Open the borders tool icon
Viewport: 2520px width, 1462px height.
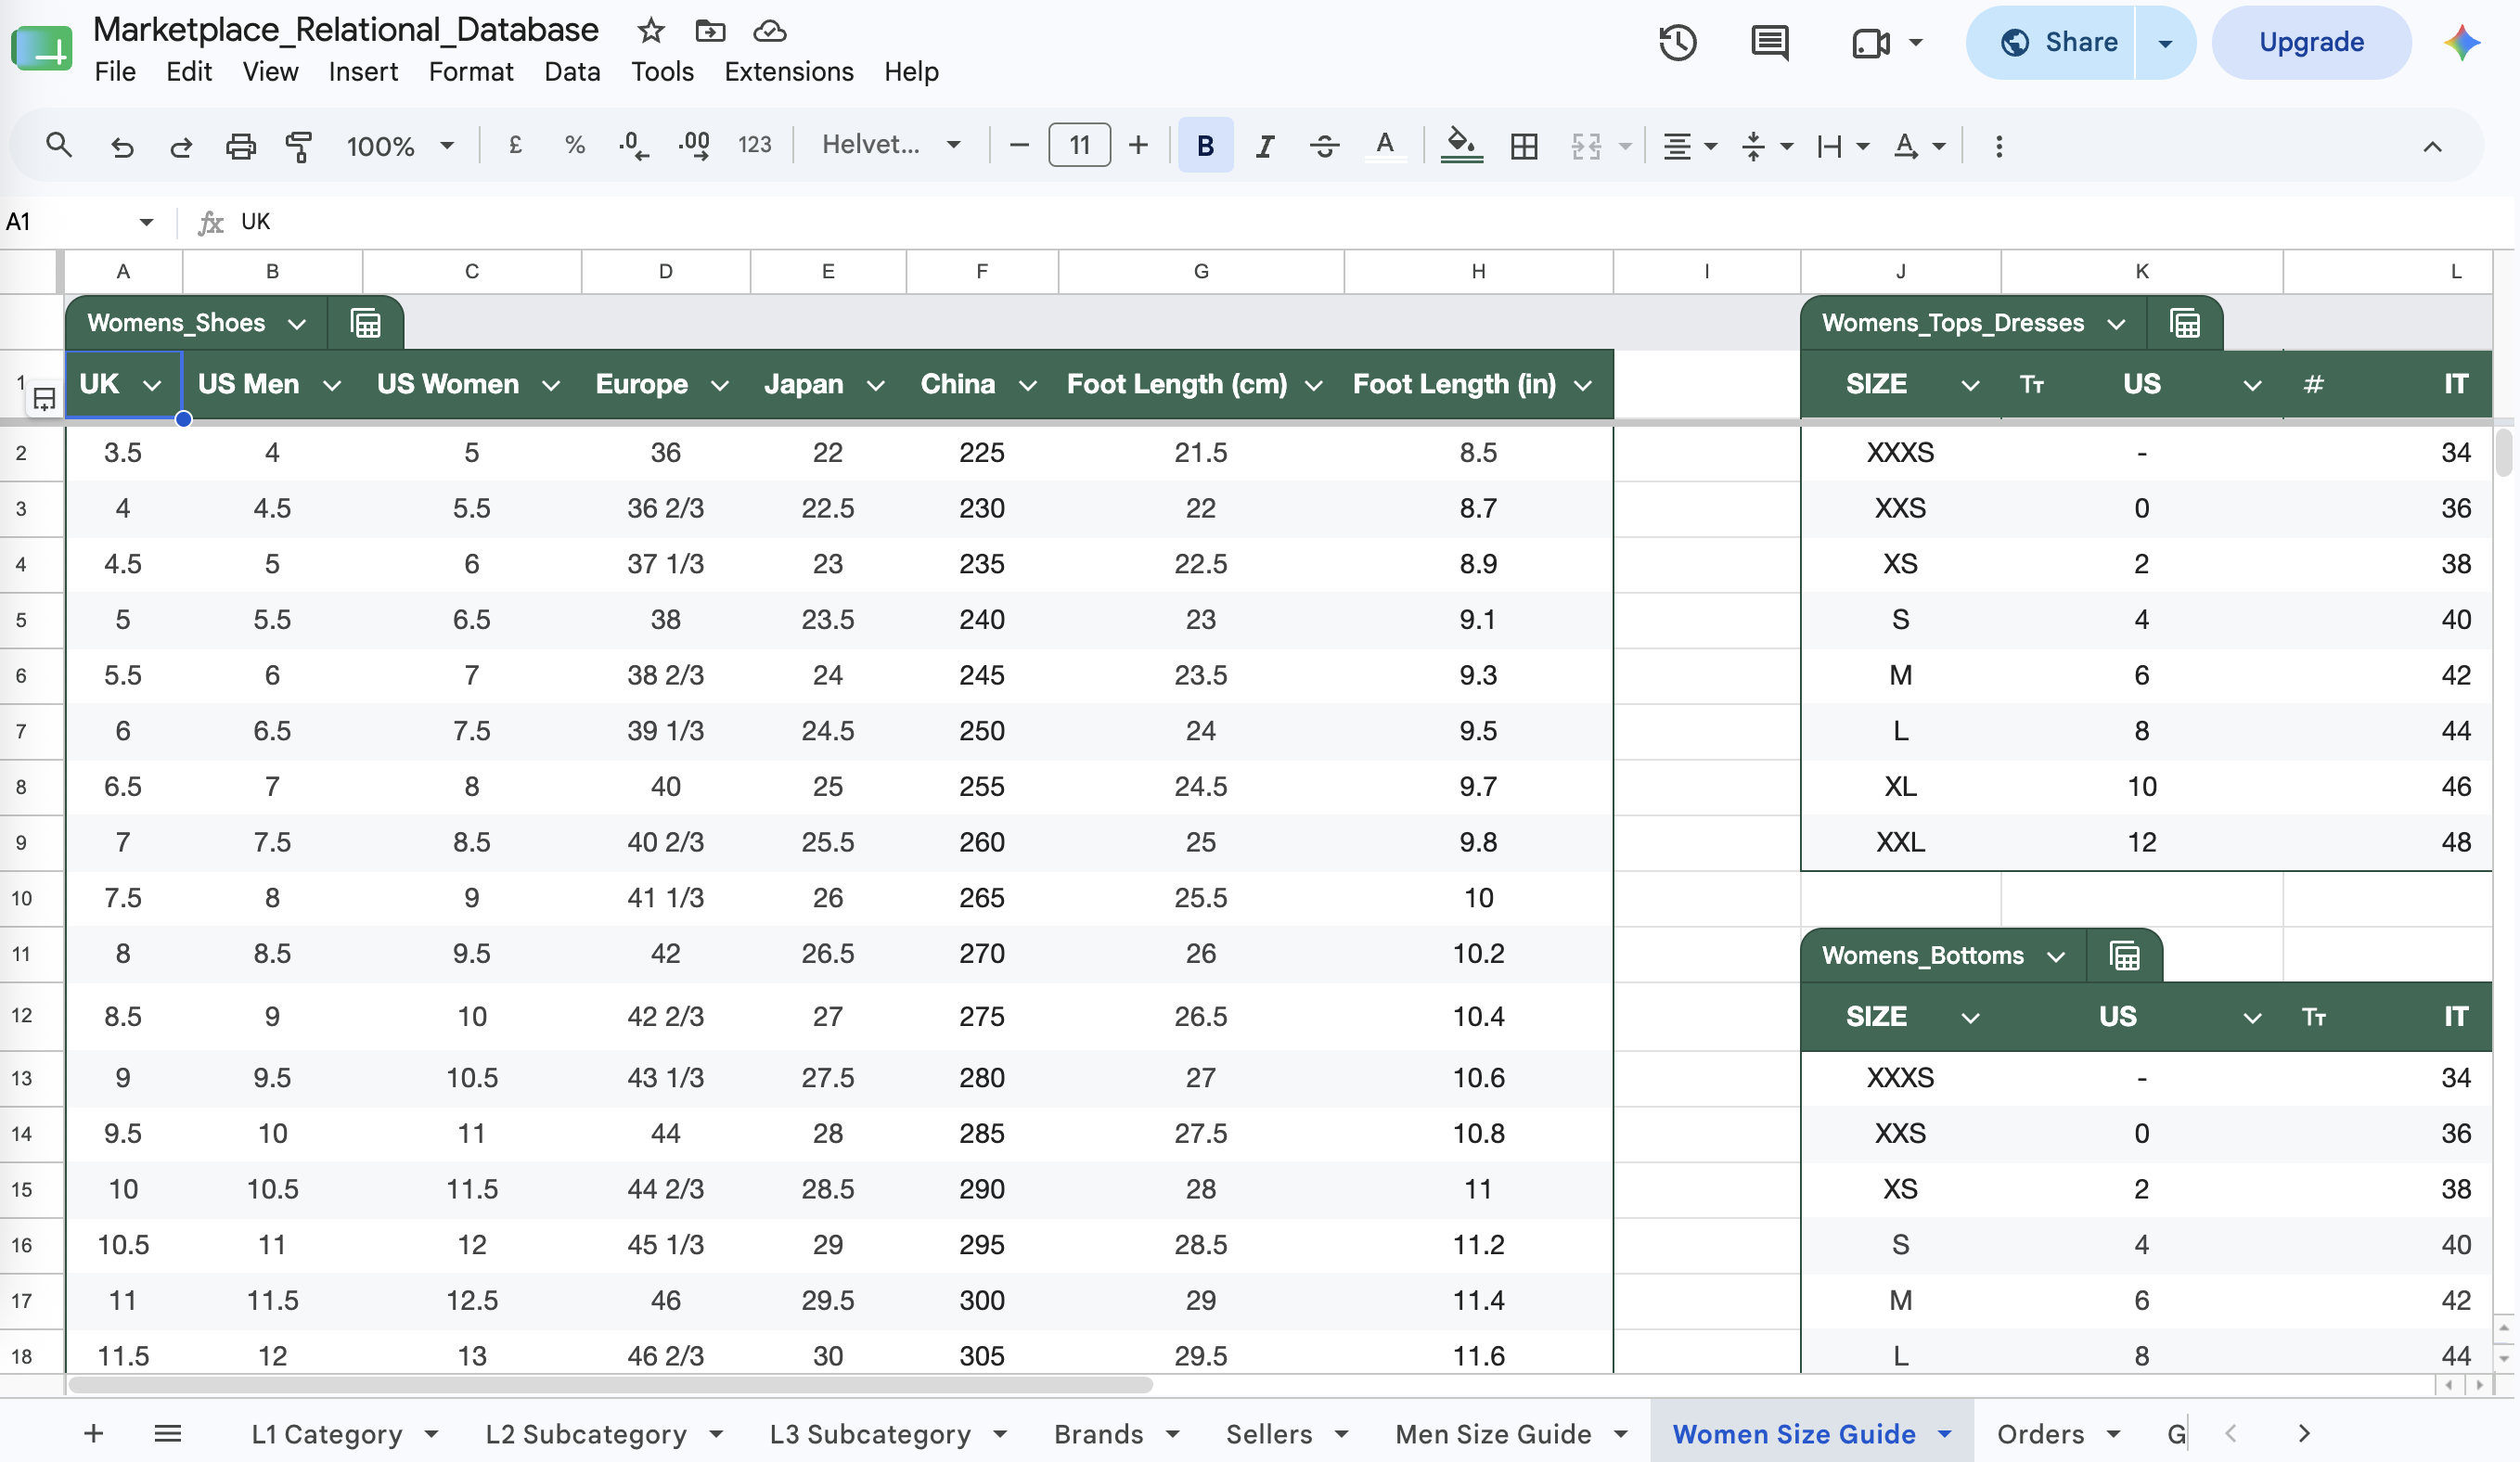coord(1524,146)
